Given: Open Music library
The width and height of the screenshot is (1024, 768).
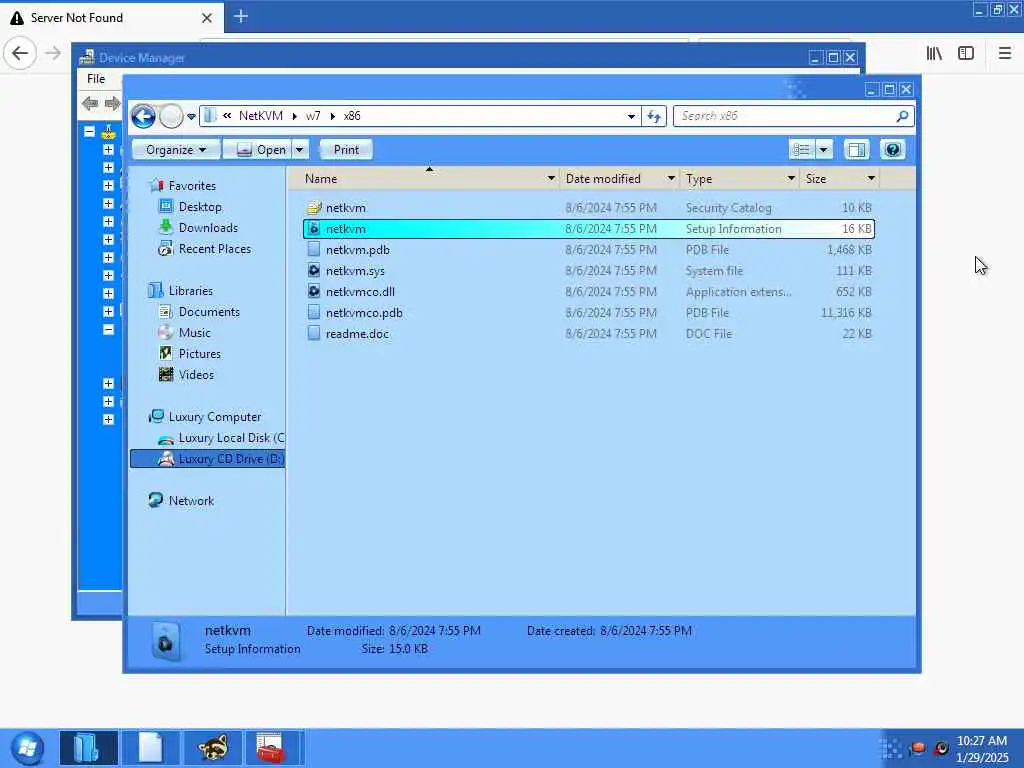Looking at the screenshot, I should [x=195, y=332].
